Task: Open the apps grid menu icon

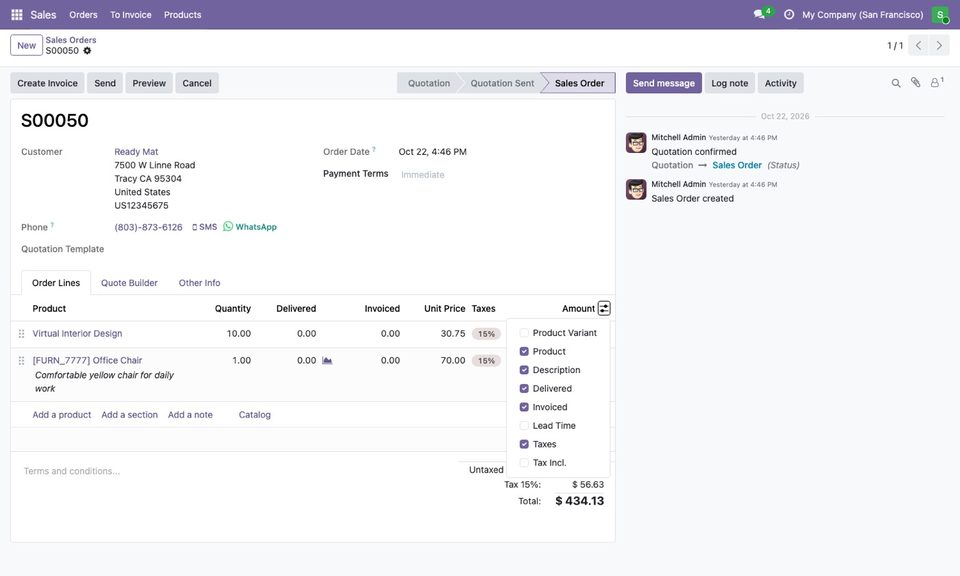Action: tap(17, 15)
